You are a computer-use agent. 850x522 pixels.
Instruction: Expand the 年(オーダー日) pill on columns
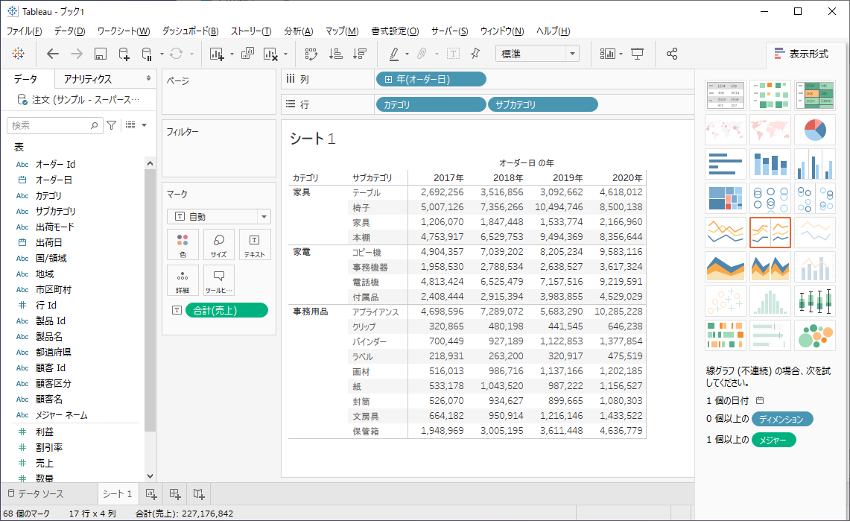point(388,80)
